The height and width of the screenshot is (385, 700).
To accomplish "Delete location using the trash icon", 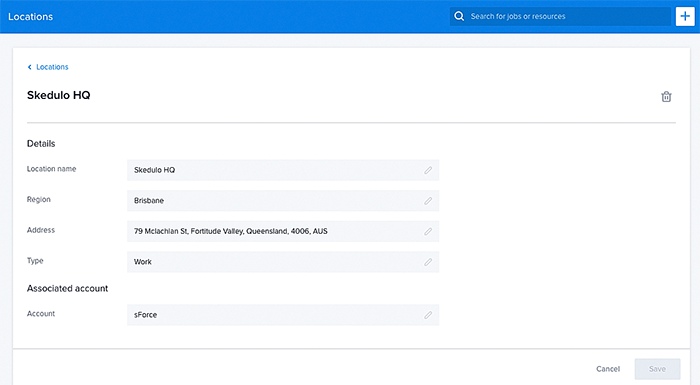I will pyautogui.click(x=666, y=96).
